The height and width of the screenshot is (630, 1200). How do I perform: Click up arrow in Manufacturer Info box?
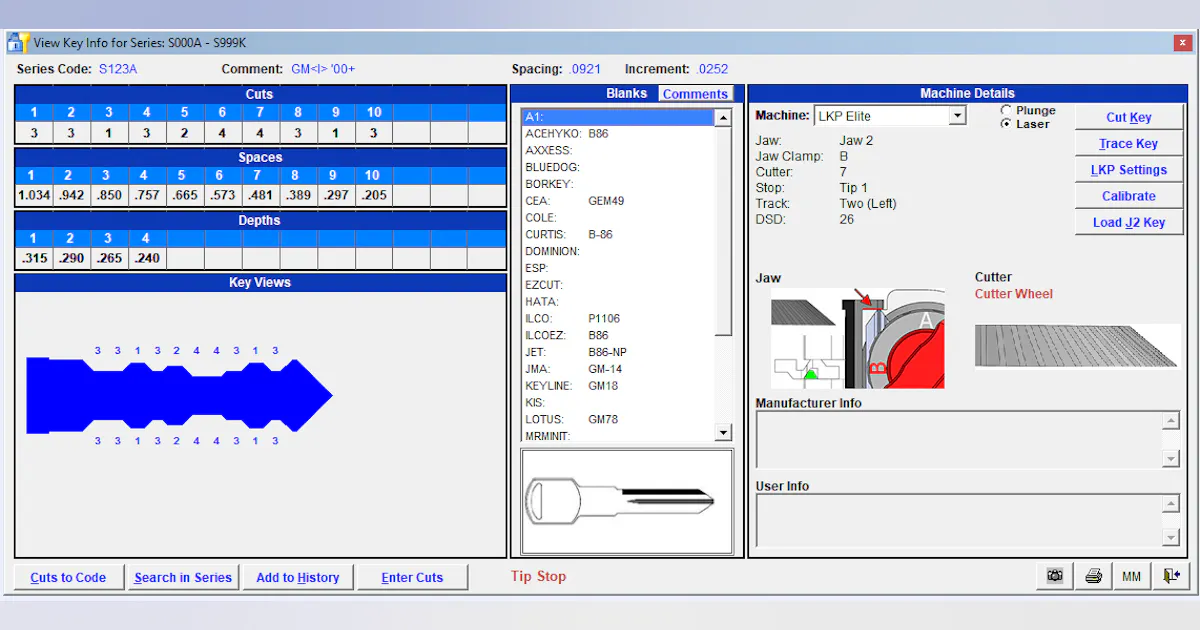tap(1171, 421)
